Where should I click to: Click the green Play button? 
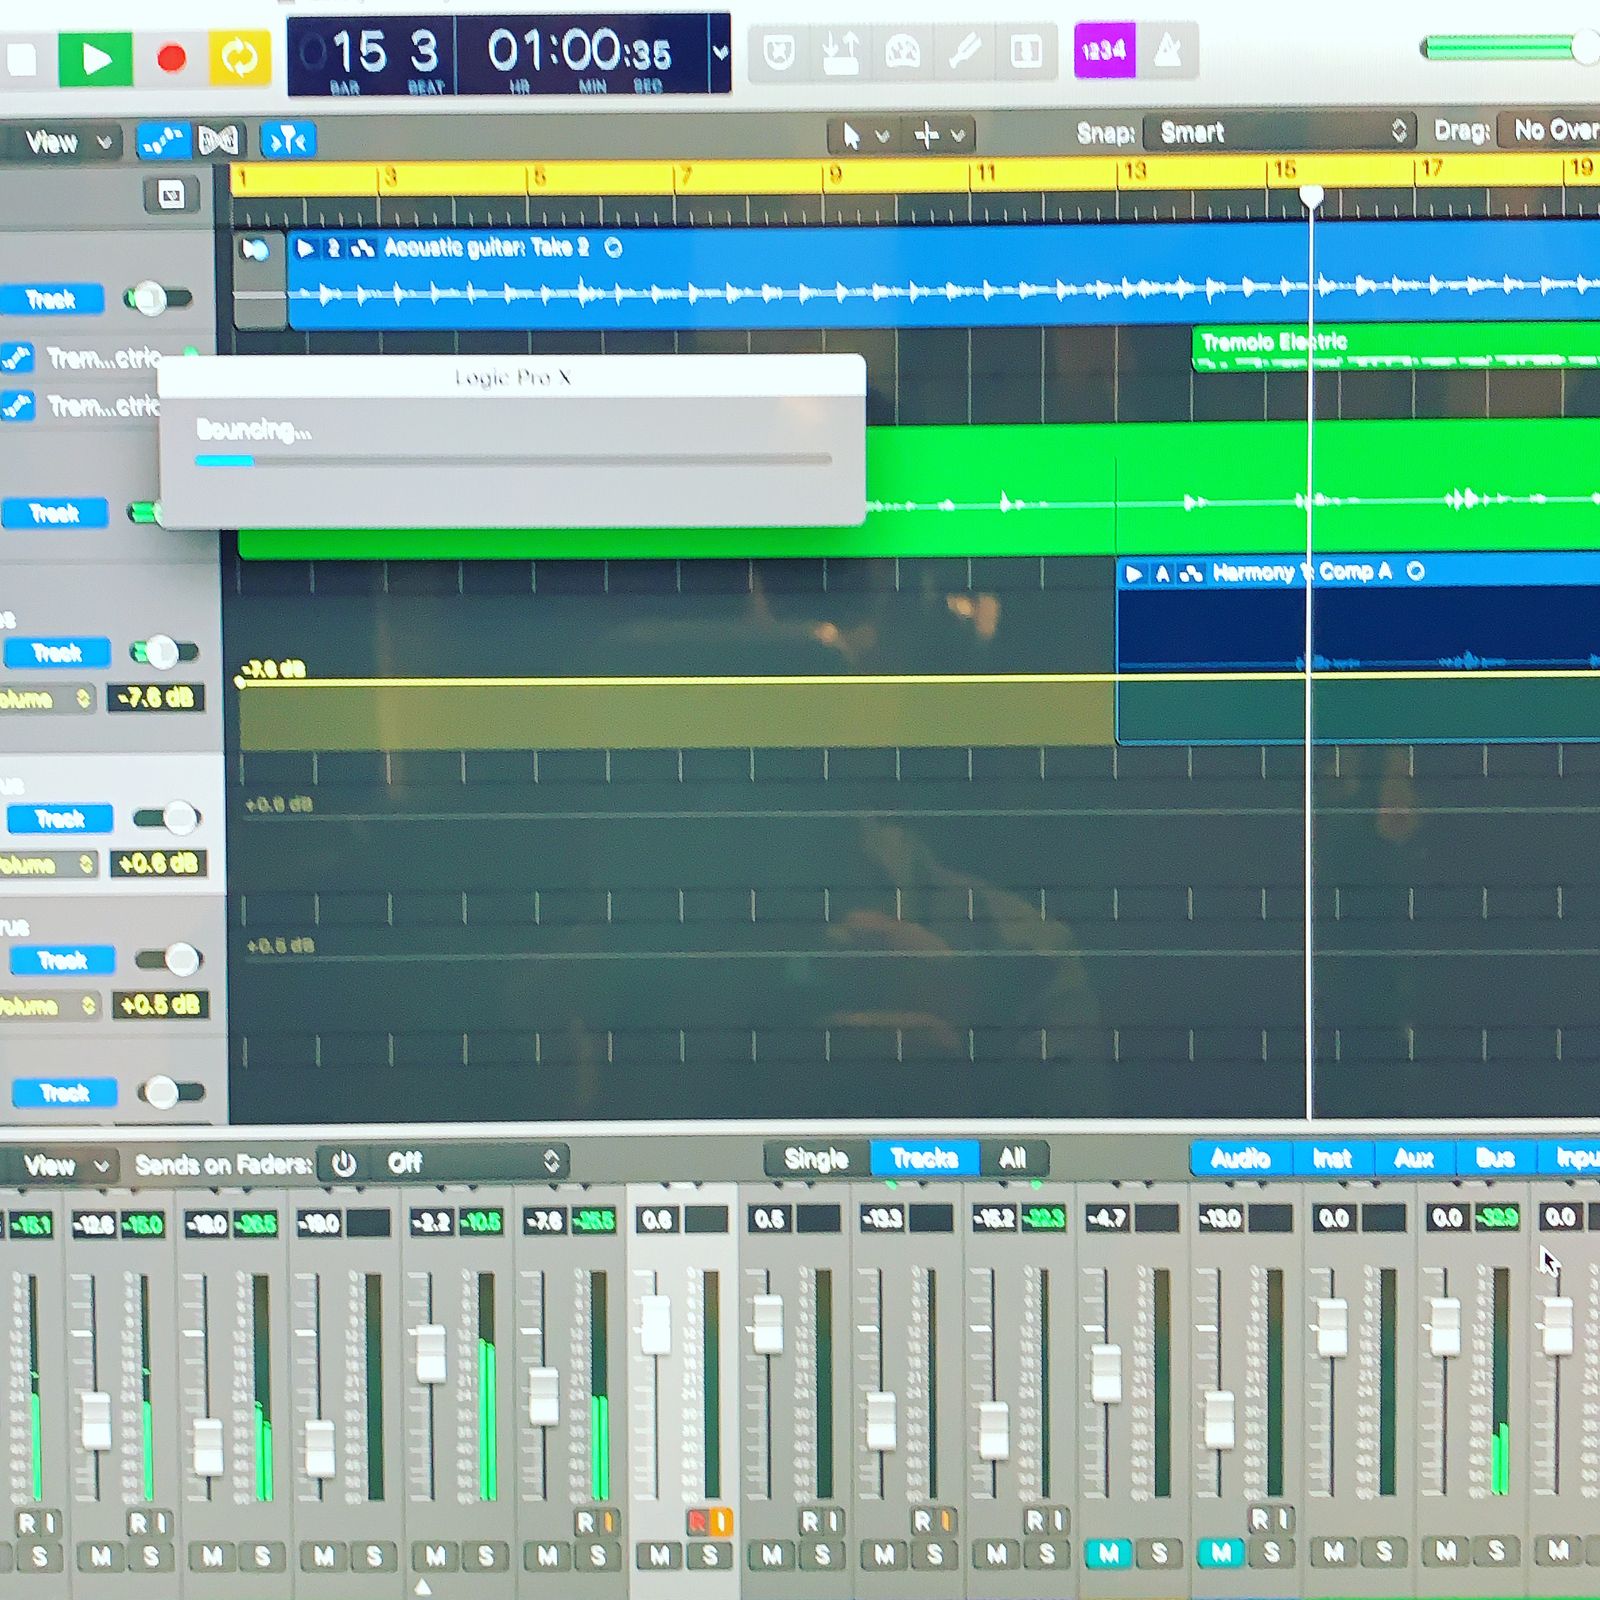95,59
